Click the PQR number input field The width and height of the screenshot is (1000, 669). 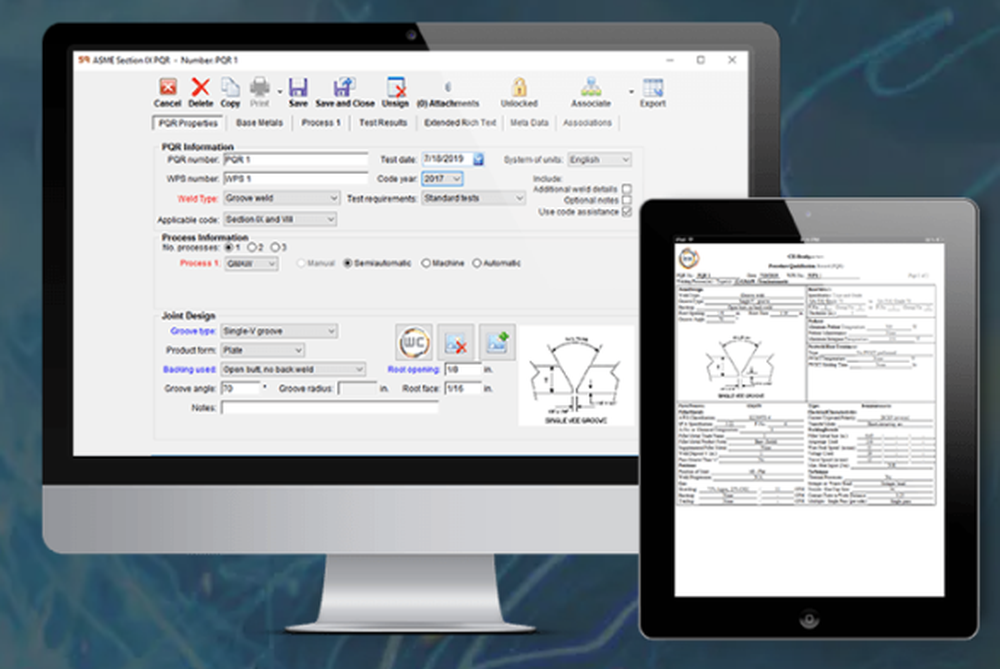(295, 159)
